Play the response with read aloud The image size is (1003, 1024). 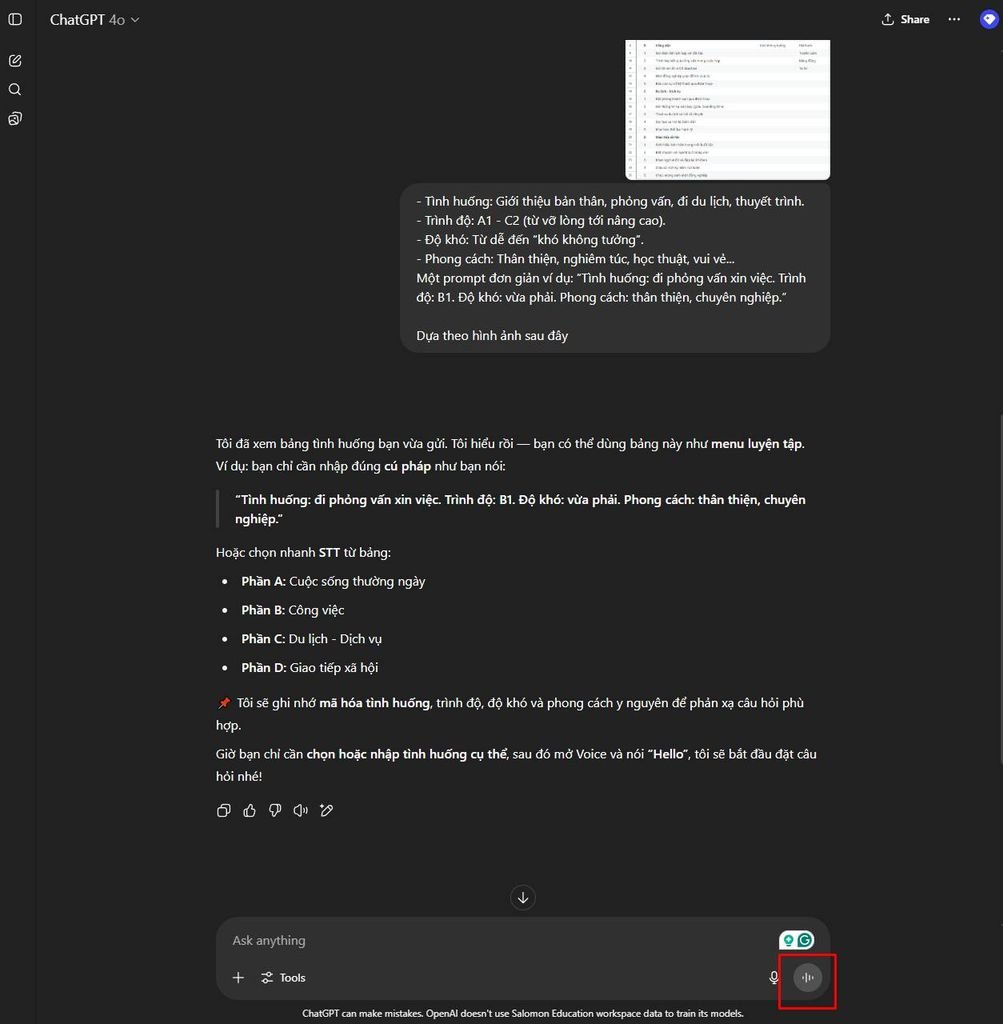(x=300, y=810)
